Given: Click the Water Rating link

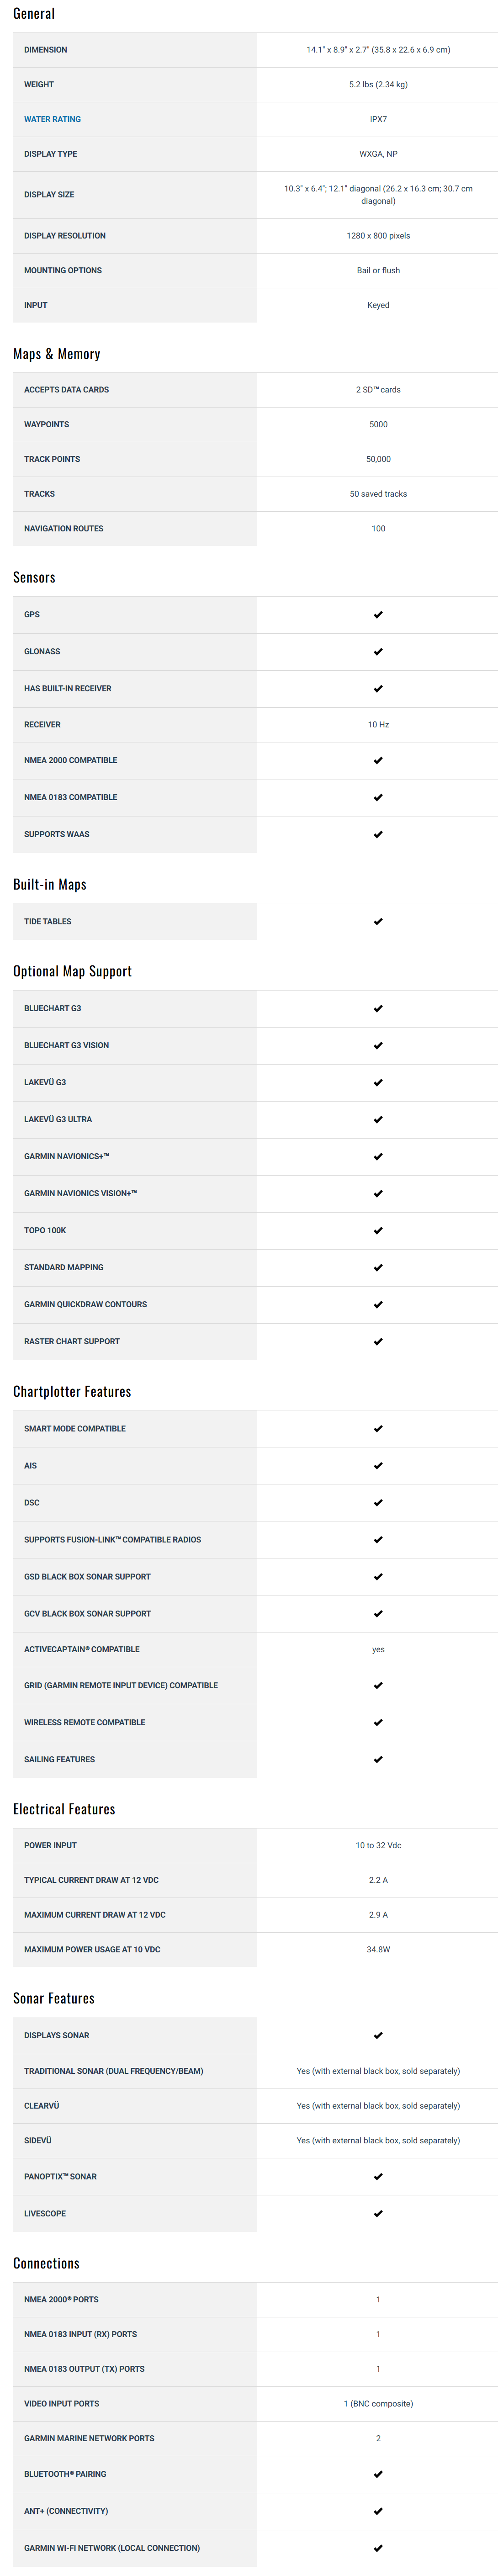Looking at the screenshot, I should pos(52,119).
